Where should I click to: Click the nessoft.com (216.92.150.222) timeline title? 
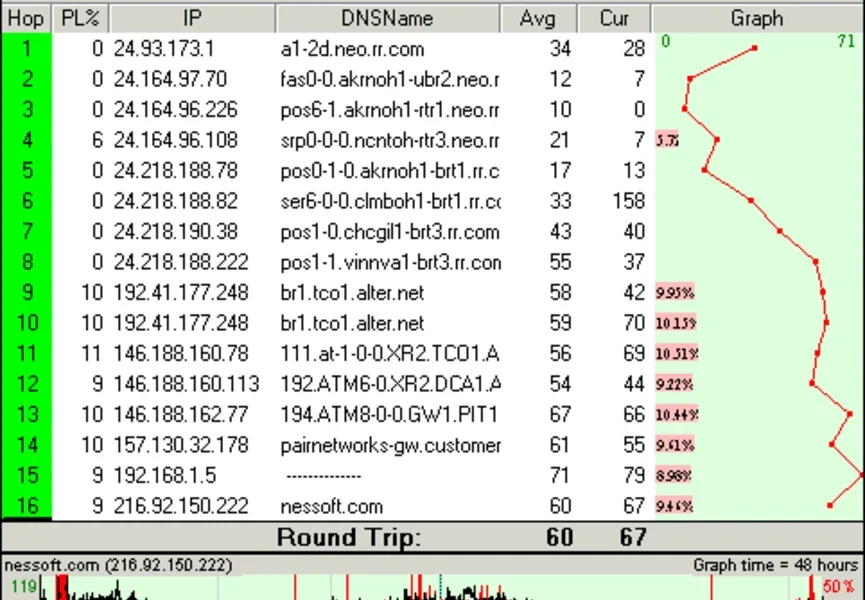point(118,565)
